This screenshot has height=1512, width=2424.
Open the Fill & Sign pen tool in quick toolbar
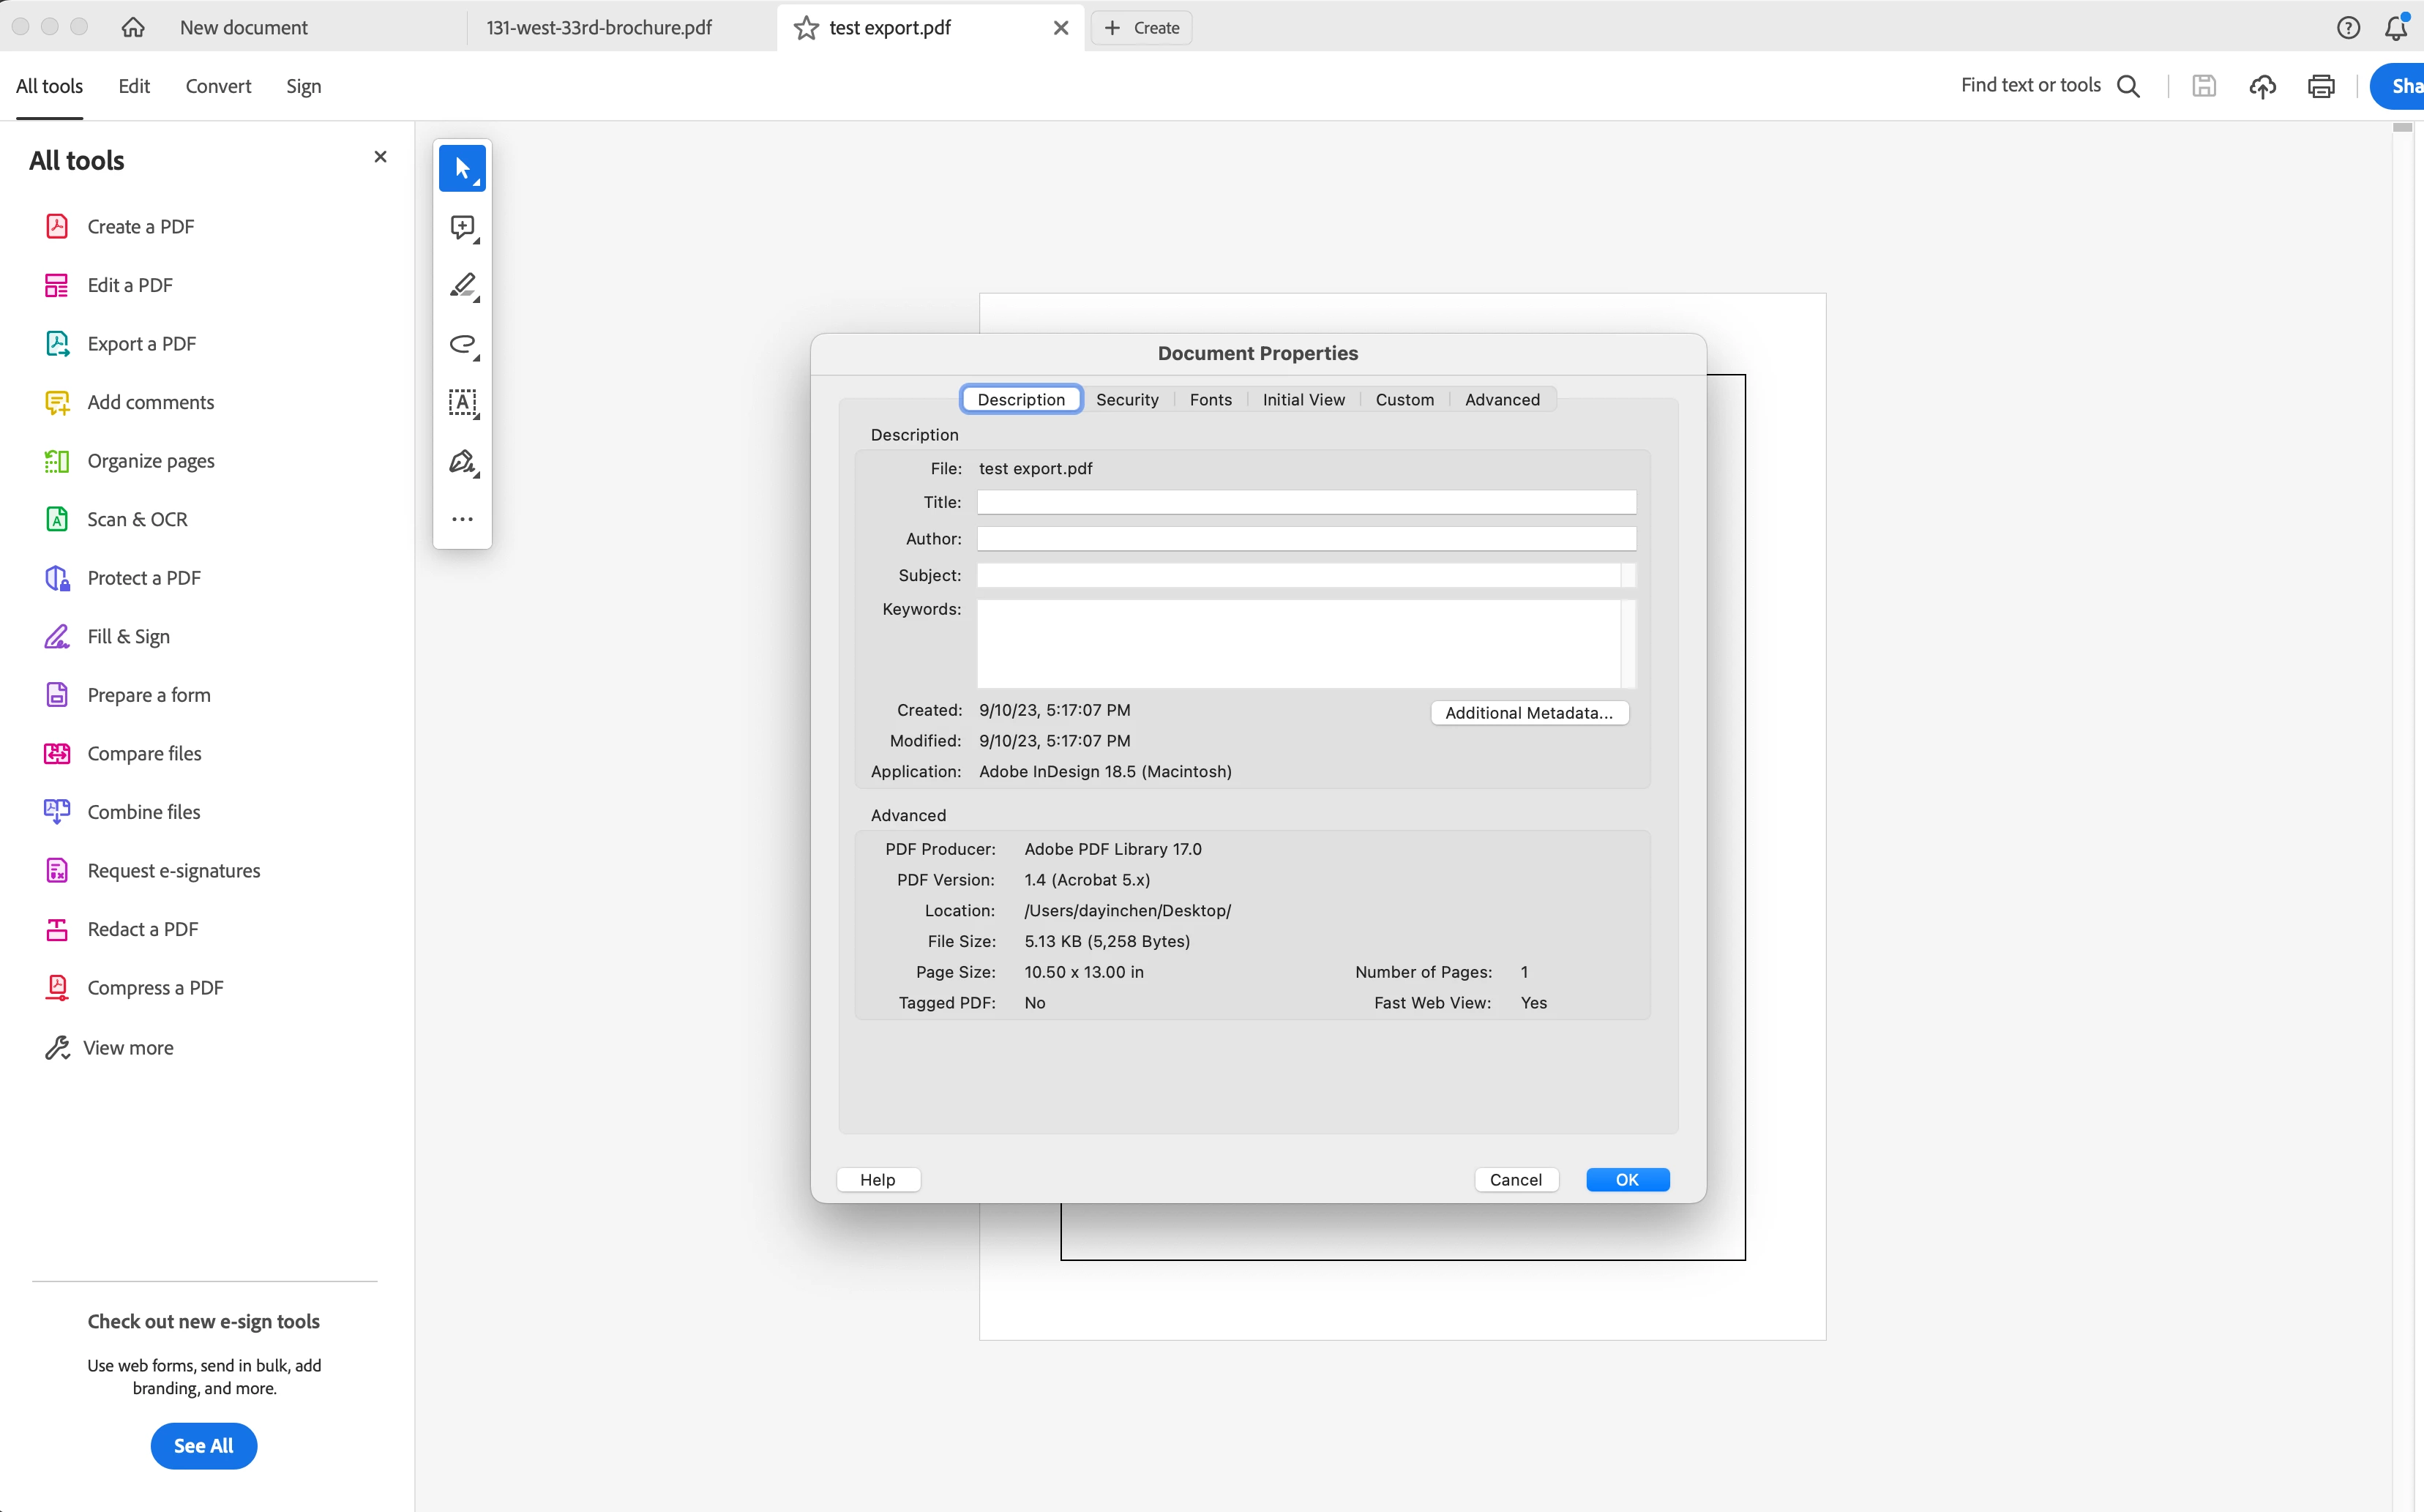(x=462, y=462)
